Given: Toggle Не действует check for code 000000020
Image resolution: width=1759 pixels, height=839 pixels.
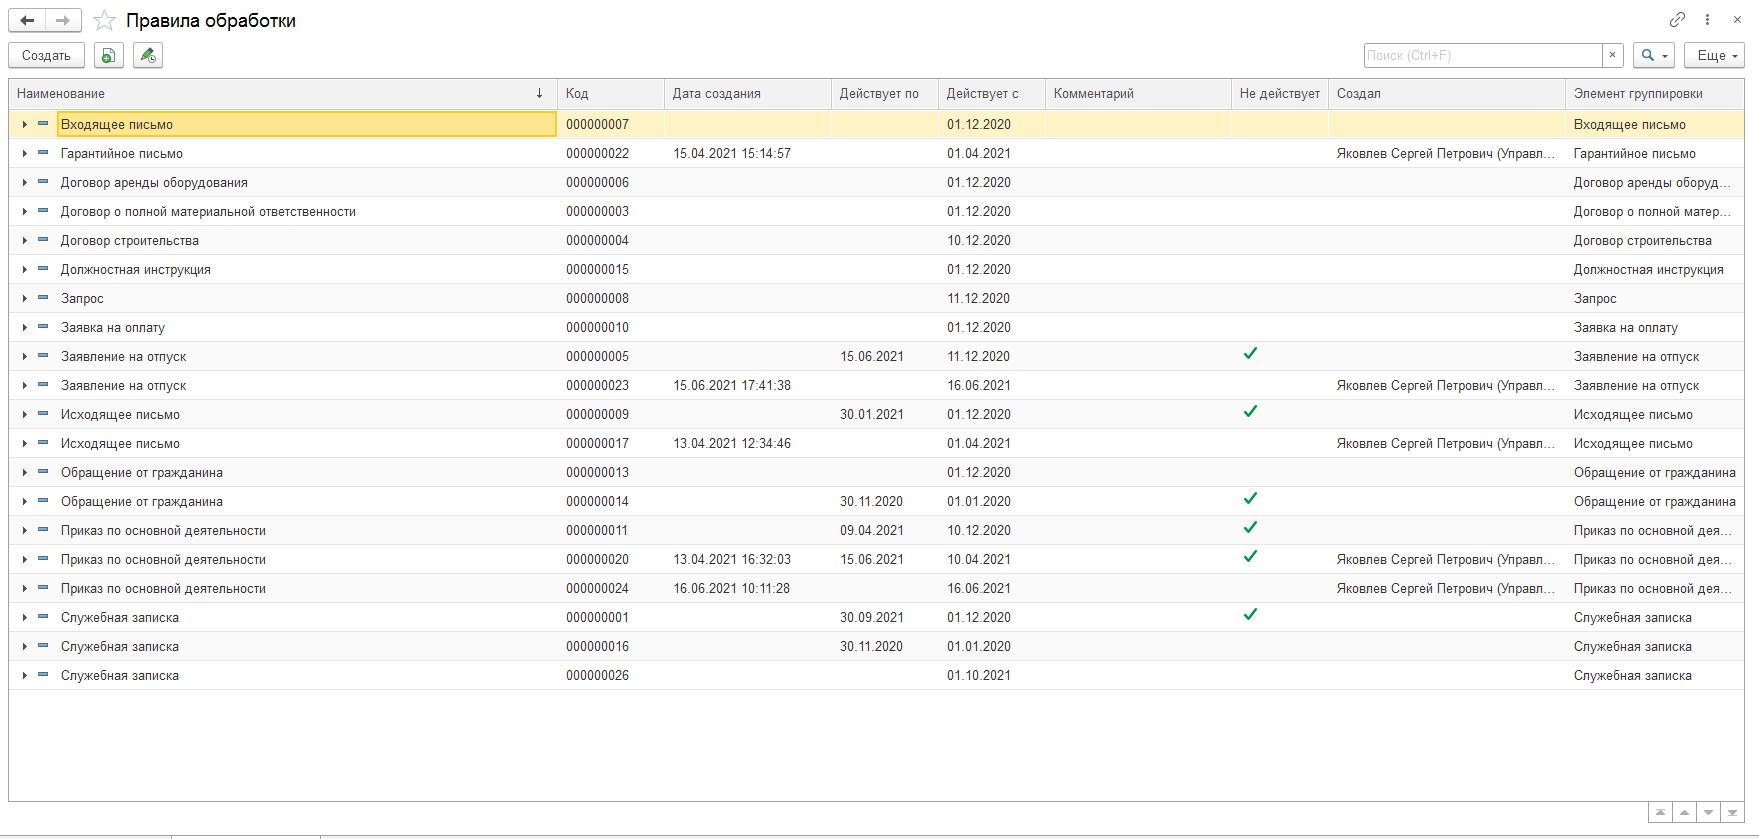Looking at the screenshot, I should point(1250,557).
